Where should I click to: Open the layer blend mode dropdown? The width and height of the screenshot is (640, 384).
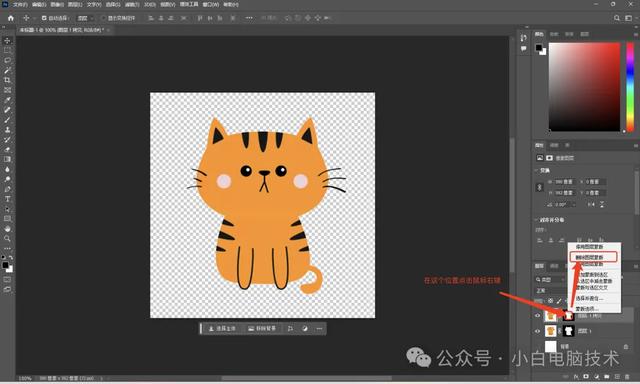pyautogui.click(x=550, y=291)
